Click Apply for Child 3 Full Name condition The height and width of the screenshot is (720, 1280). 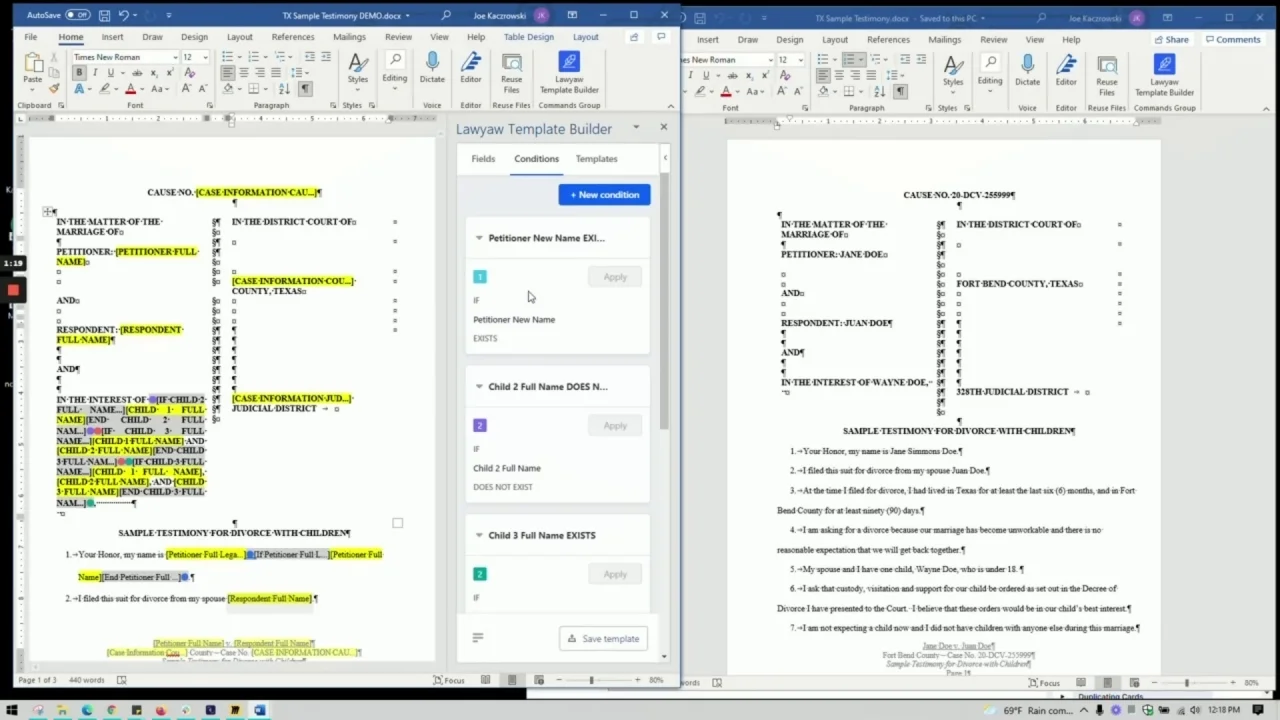615,574
